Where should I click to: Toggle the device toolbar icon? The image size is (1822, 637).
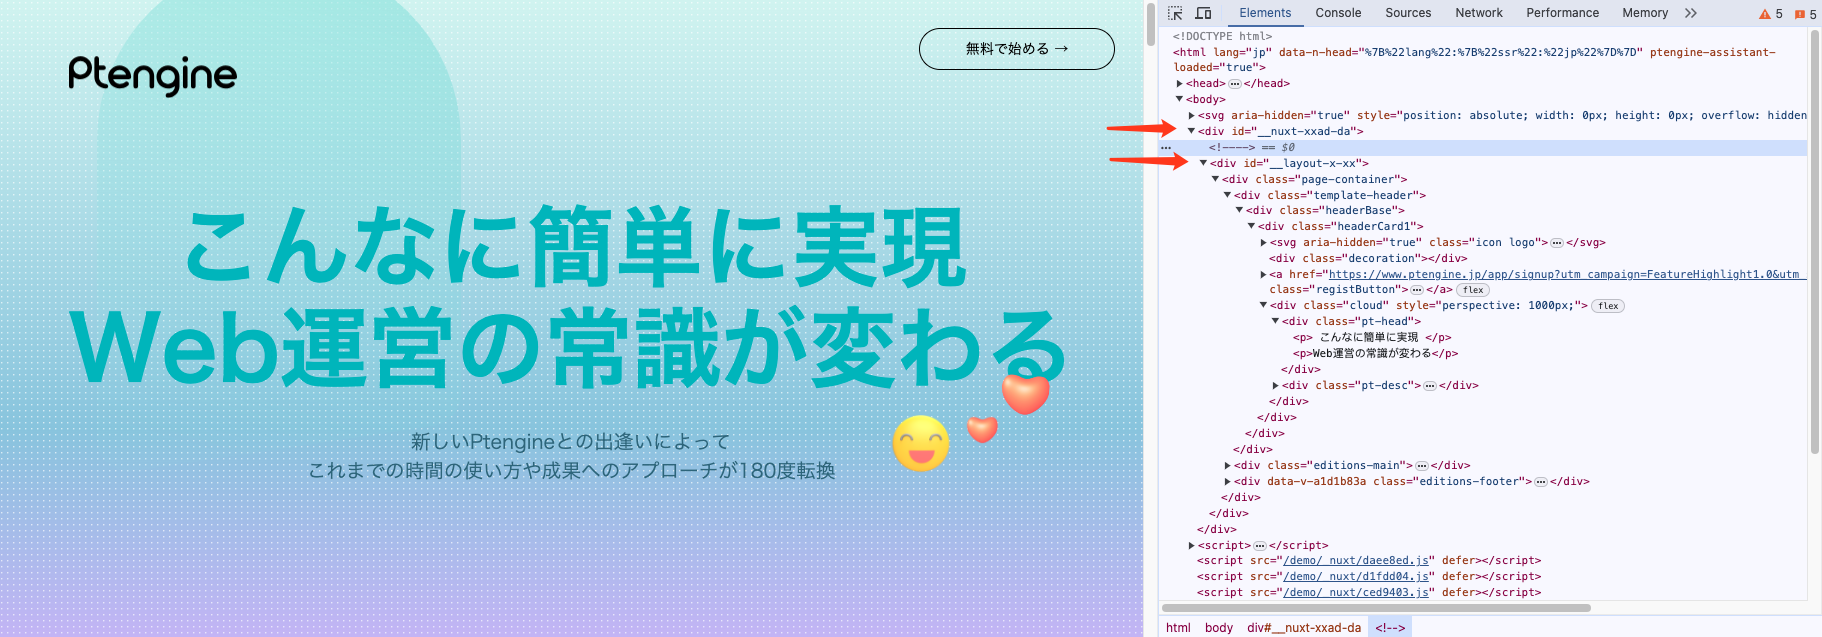click(x=1203, y=13)
